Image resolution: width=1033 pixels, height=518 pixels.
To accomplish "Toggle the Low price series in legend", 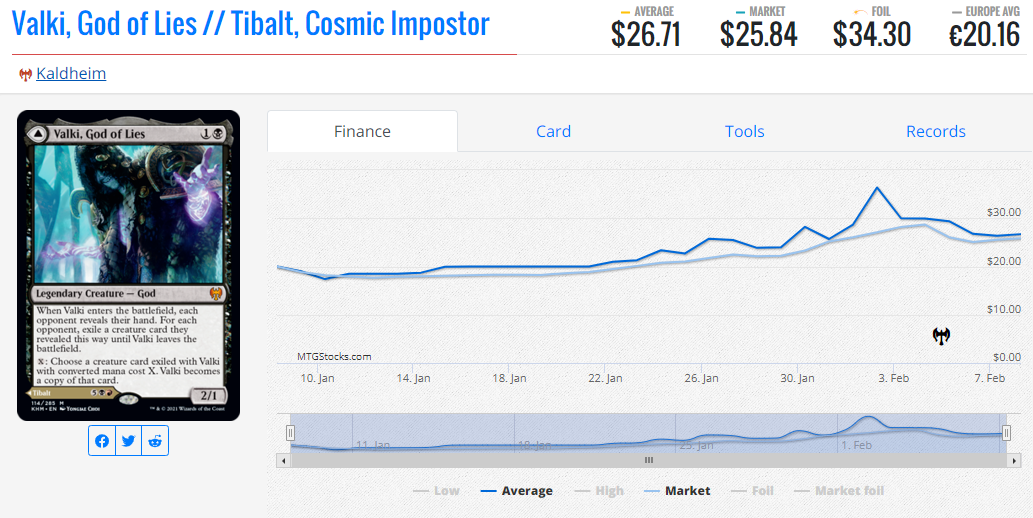I will [436, 491].
